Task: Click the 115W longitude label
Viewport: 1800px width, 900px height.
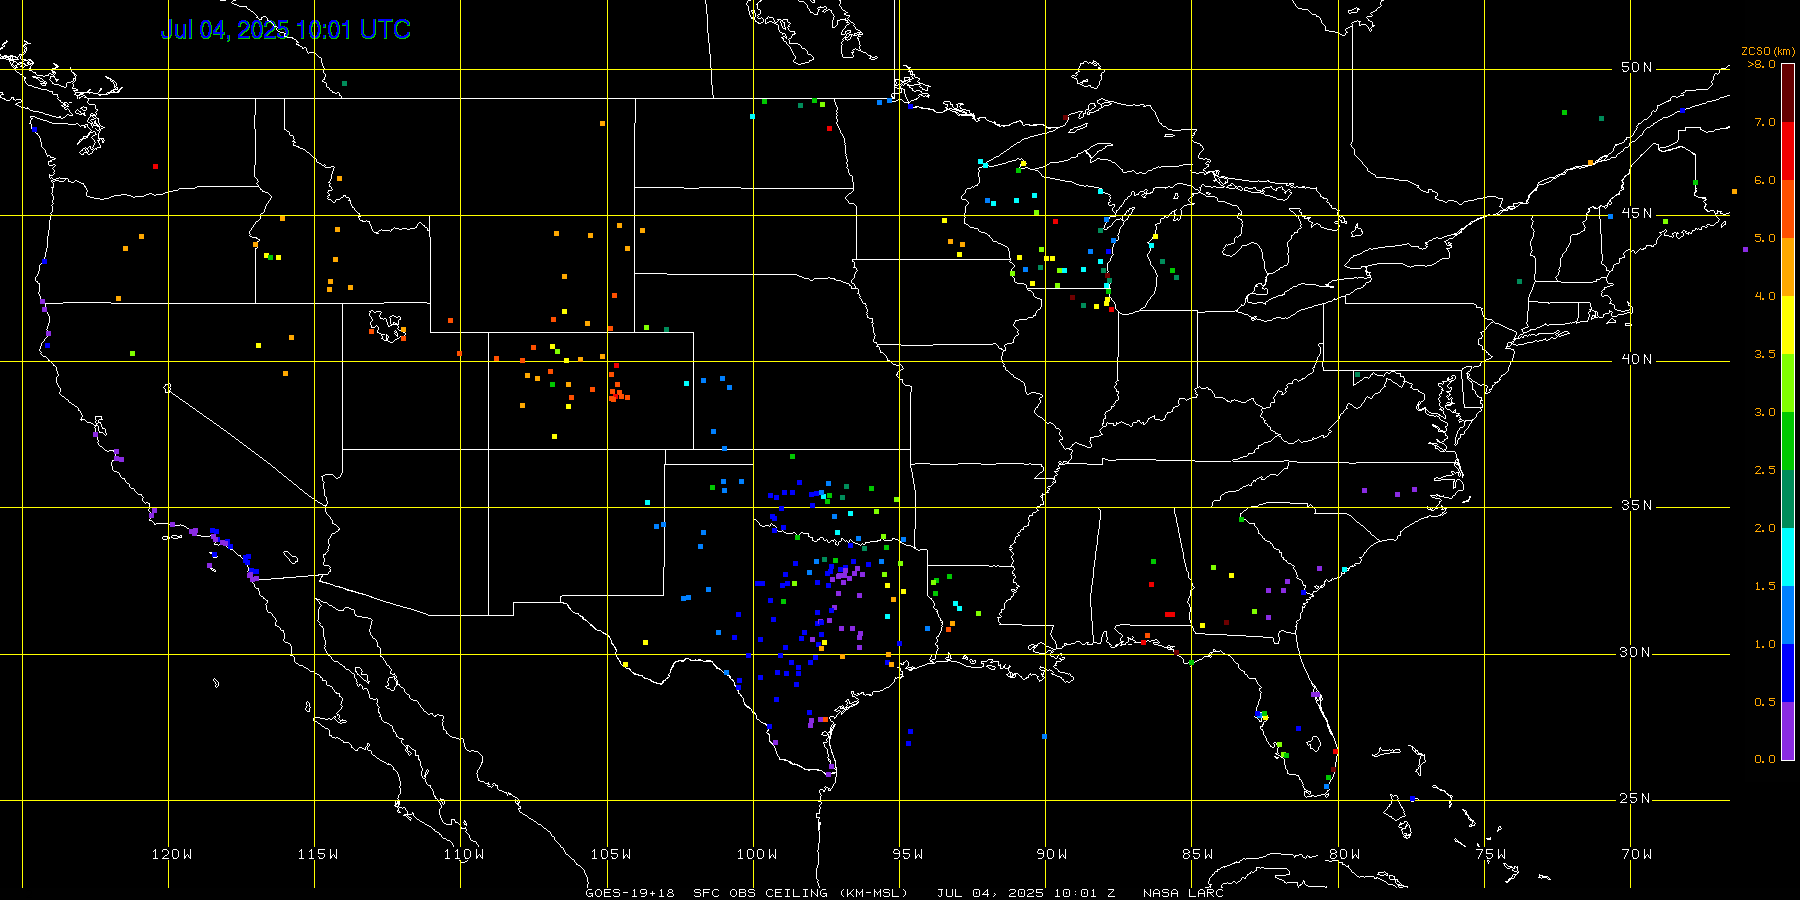Action: click(318, 854)
